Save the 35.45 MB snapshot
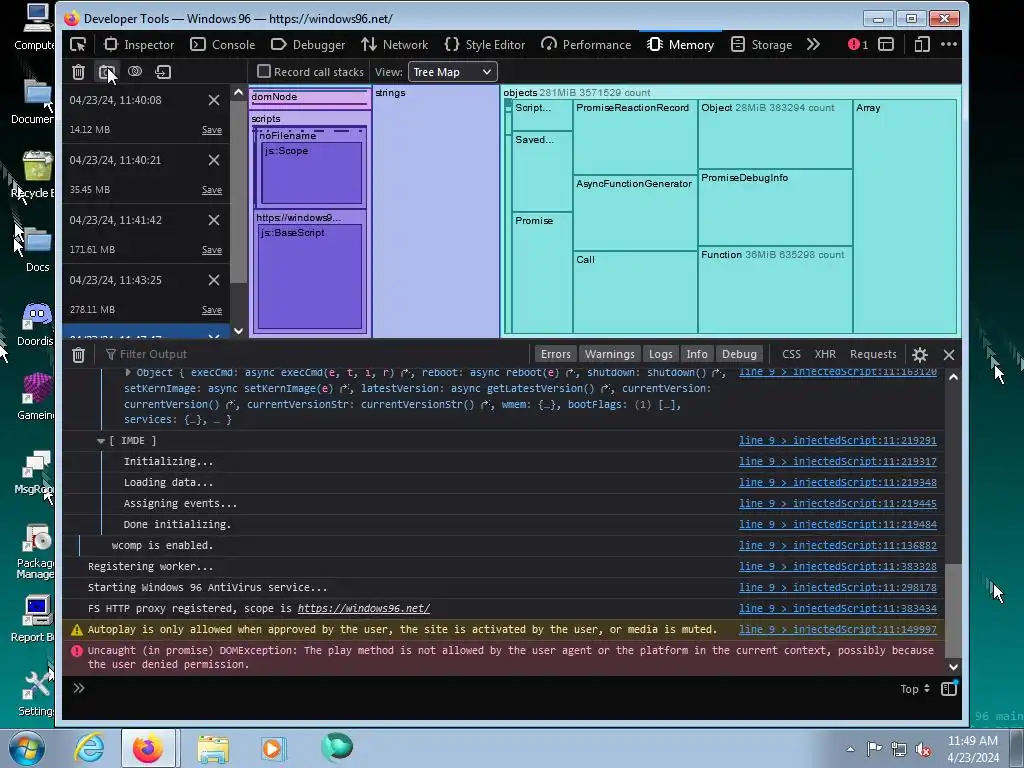 click(x=212, y=190)
